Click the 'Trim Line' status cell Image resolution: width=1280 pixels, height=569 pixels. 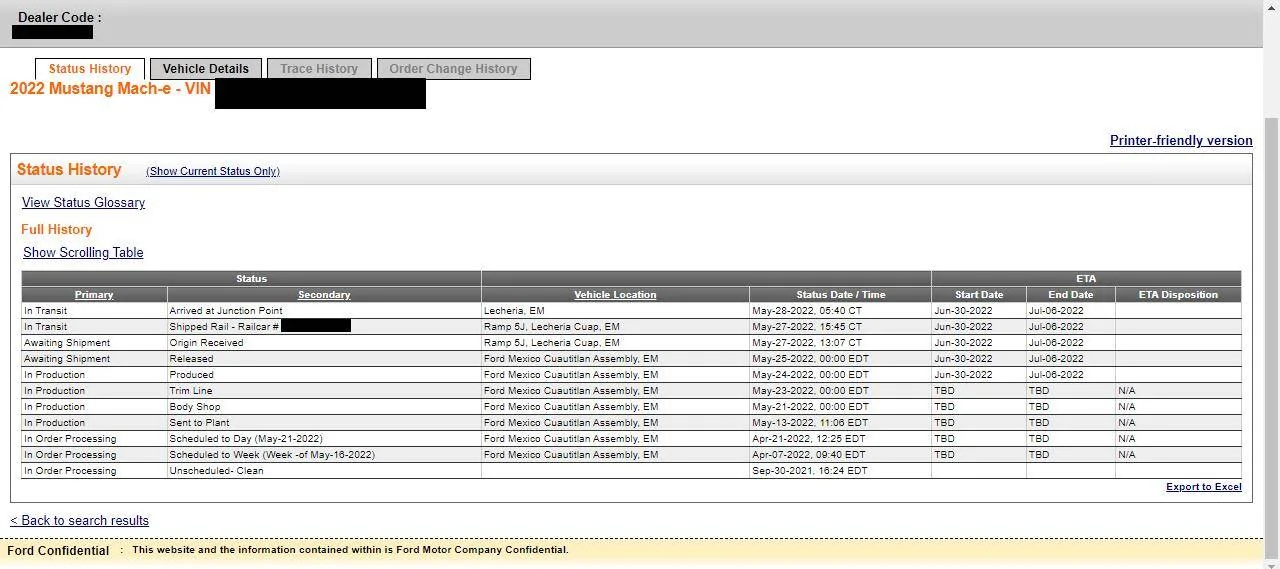pyautogui.click(x=324, y=391)
